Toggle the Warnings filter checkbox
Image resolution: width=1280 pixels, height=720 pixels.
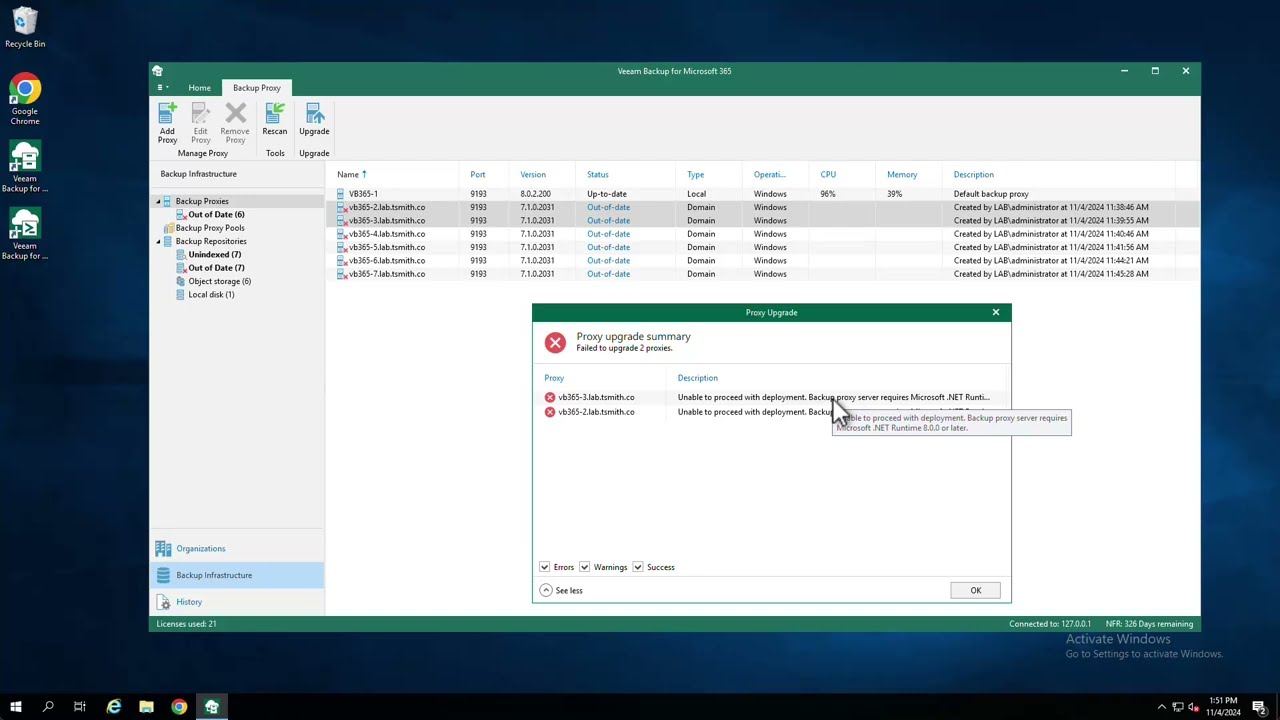pos(584,567)
